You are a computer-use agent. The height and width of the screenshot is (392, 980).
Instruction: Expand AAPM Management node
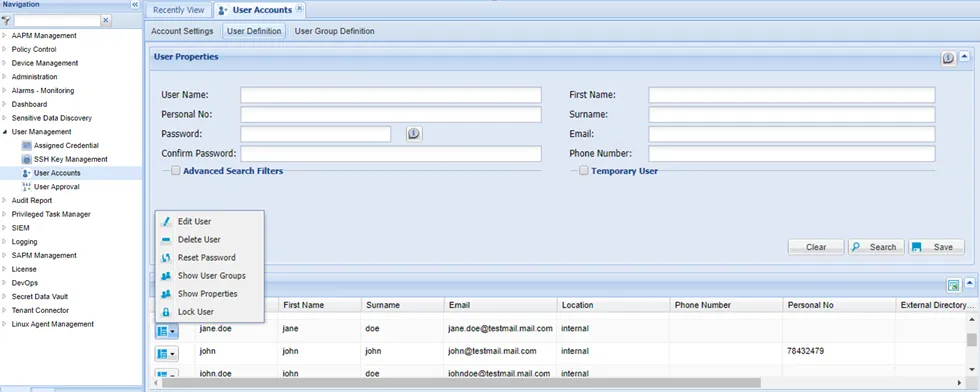pyautogui.click(x=5, y=36)
